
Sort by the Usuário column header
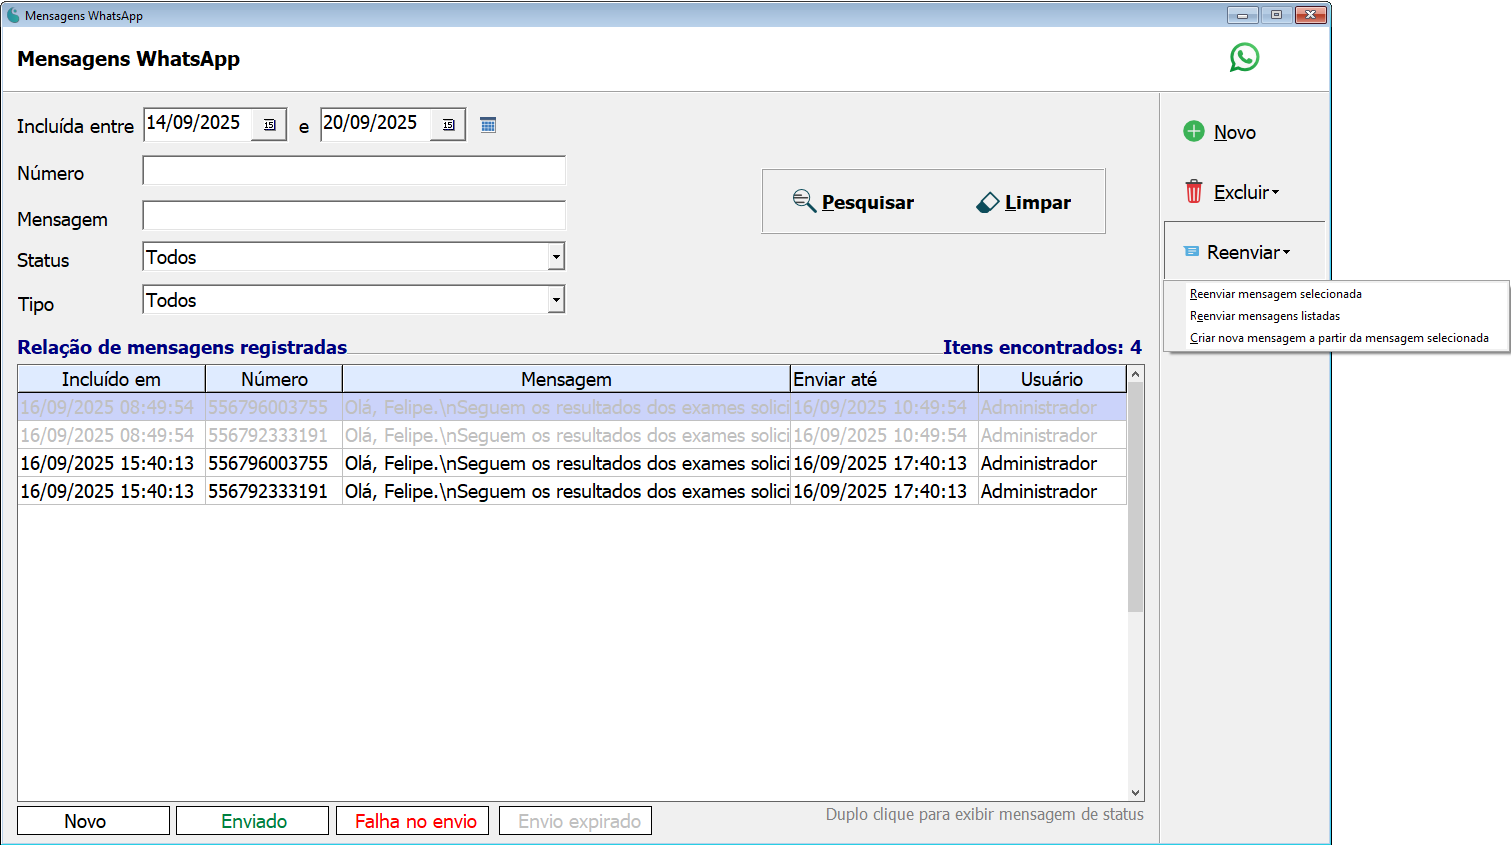[x=1052, y=379]
